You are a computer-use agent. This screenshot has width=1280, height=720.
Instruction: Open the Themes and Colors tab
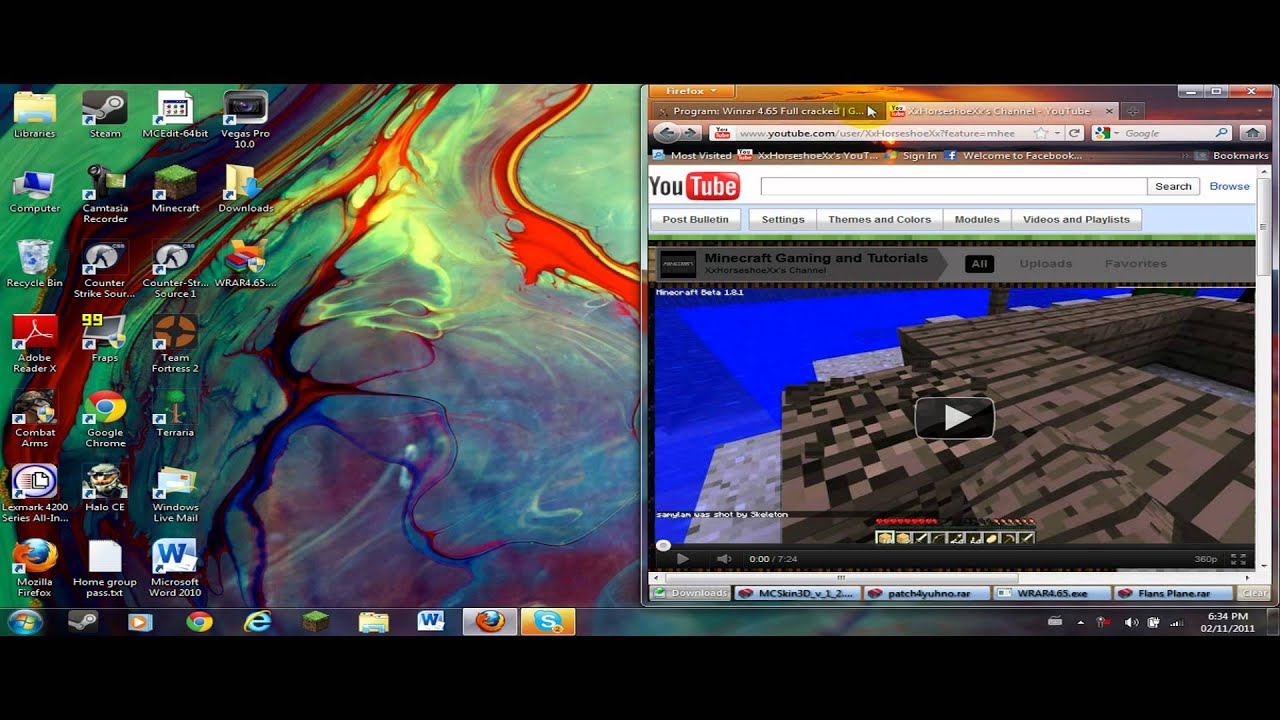(879, 219)
